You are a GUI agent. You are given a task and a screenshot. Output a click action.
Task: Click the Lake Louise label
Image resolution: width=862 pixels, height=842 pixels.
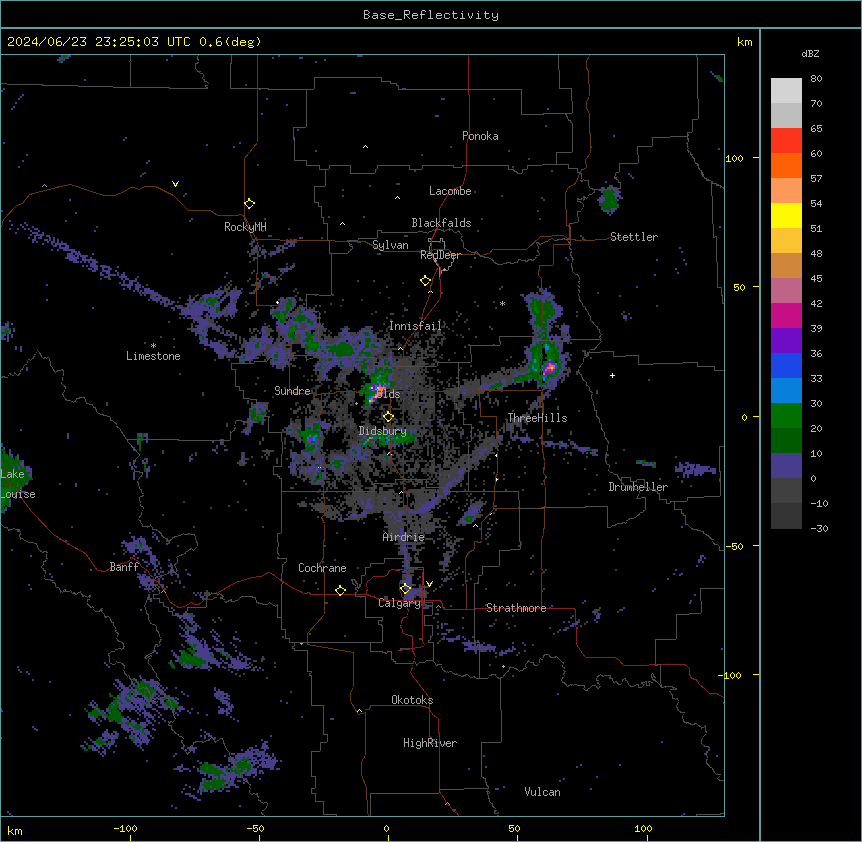(x=18, y=484)
